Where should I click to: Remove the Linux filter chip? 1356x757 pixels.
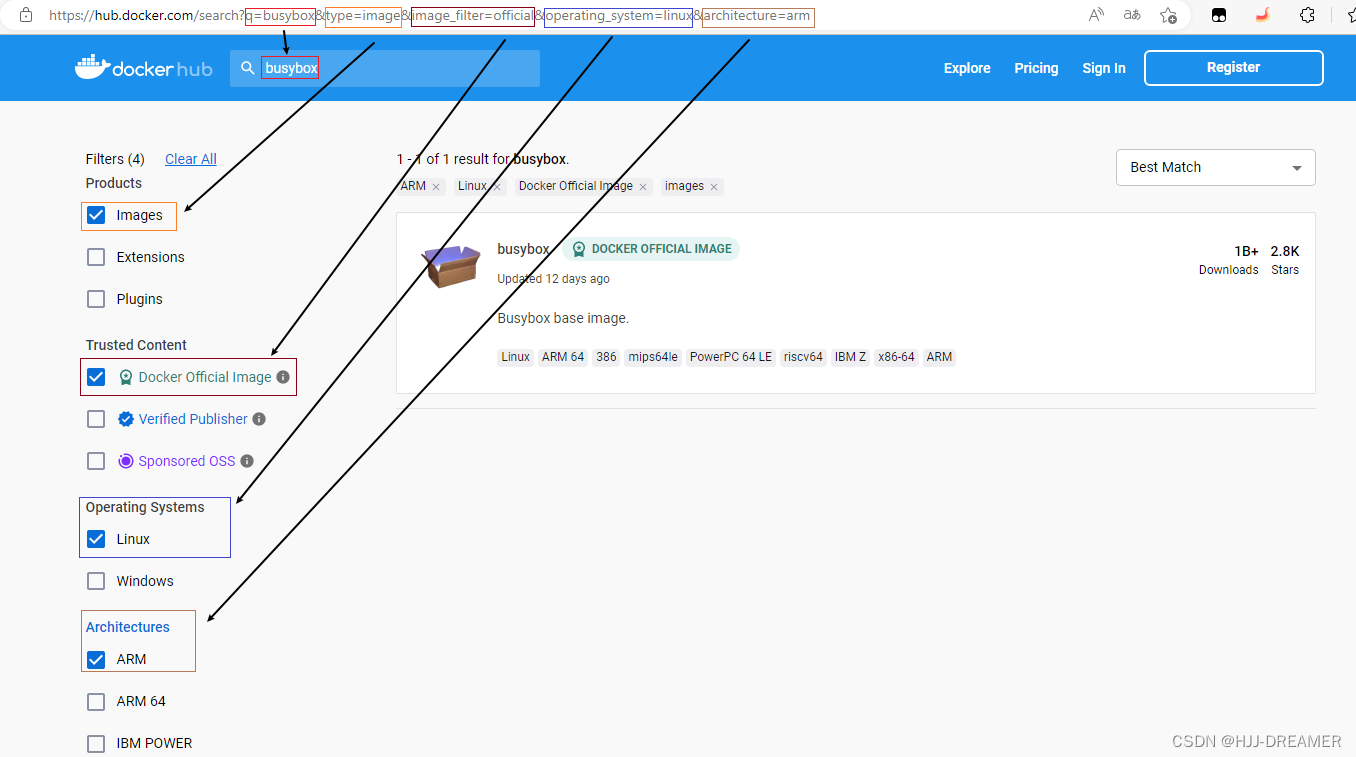[496, 186]
